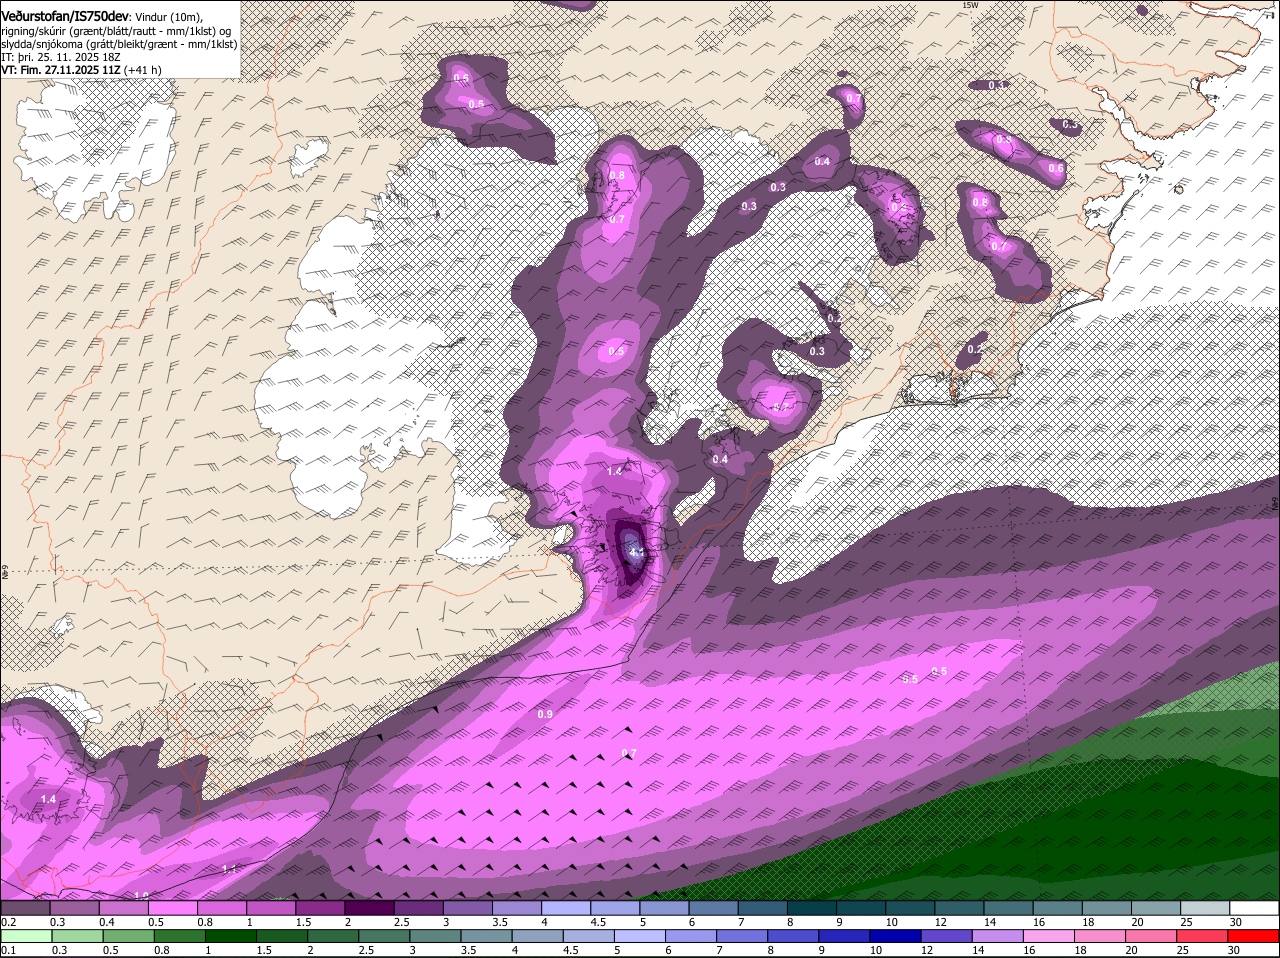This screenshot has width=1280, height=958.
Task: Pick upper legend swatch starting at 5
Action: pyautogui.click(x=664, y=908)
